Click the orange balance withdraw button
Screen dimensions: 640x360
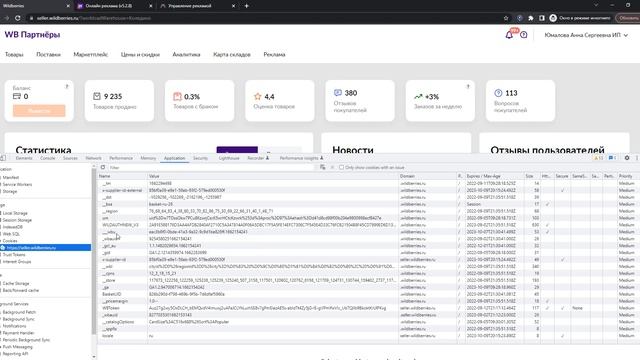point(39,111)
